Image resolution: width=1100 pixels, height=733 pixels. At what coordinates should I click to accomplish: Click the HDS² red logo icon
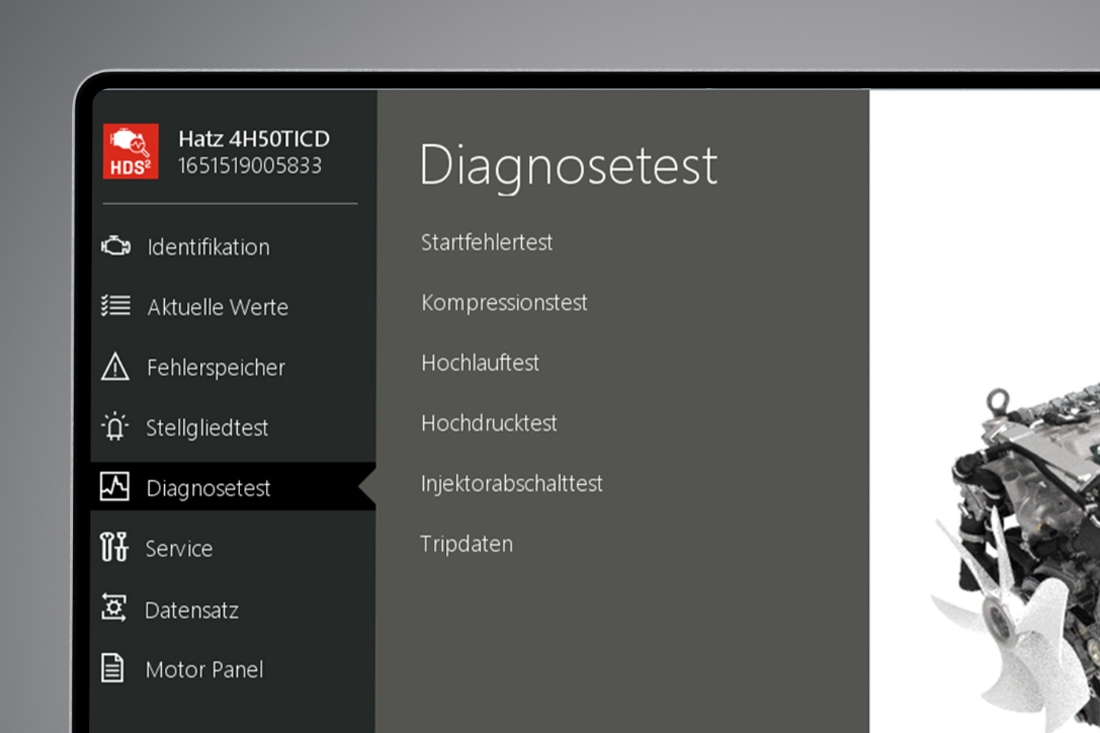click(131, 151)
